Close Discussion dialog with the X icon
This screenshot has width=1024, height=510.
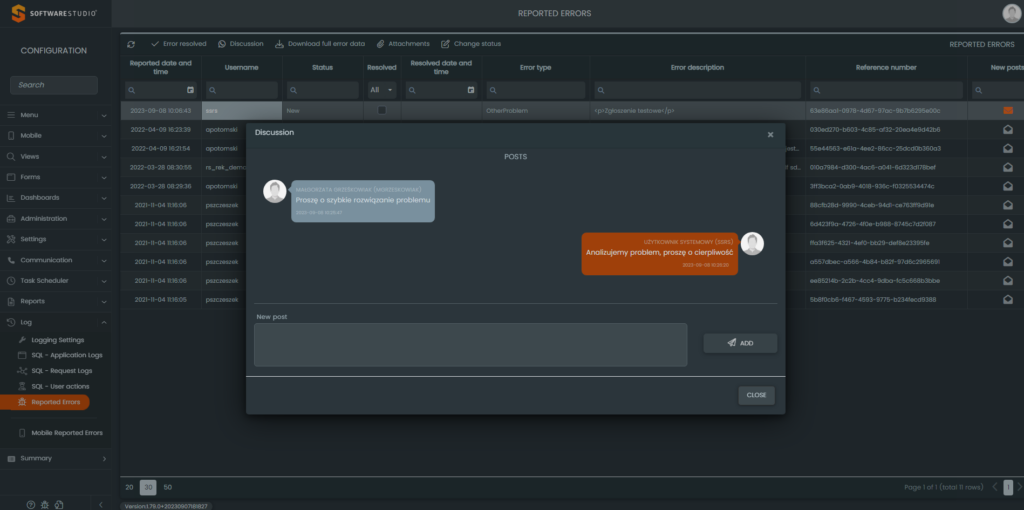point(770,134)
